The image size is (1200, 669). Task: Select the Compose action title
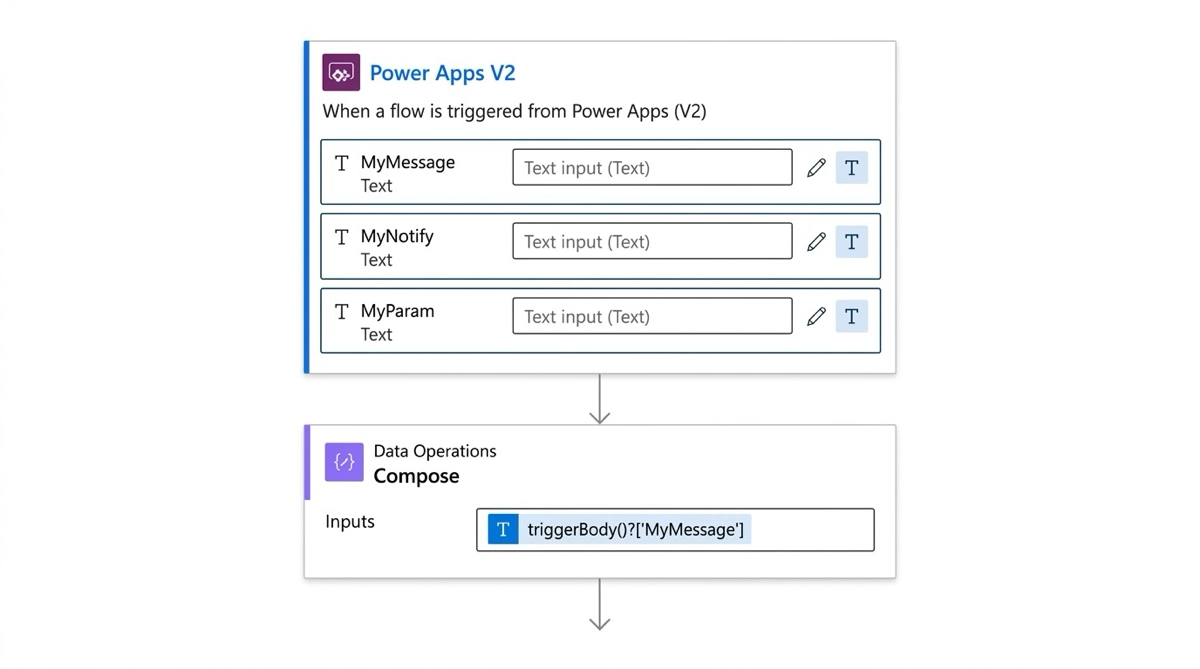coord(416,476)
